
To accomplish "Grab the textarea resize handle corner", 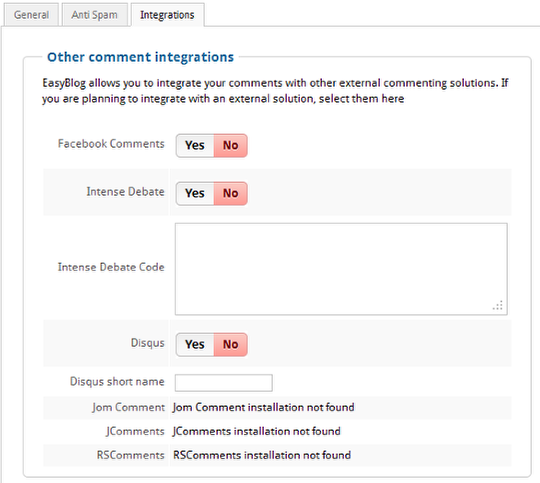I will [498, 306].
